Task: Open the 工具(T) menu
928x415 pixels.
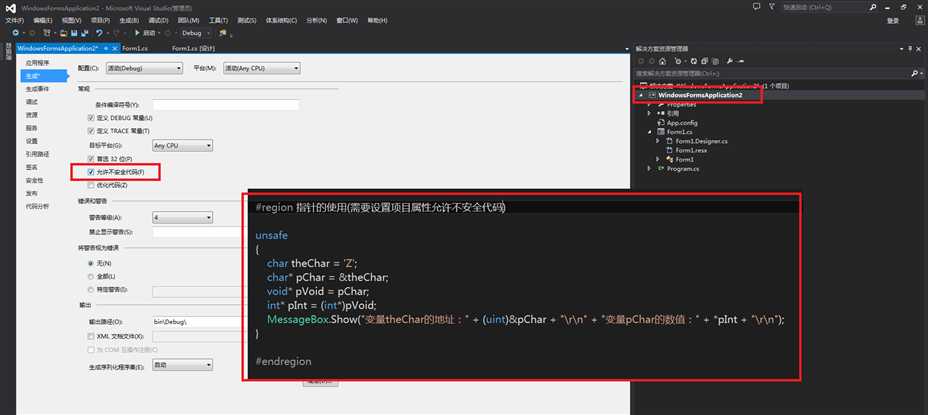Action: pos(218,21)
